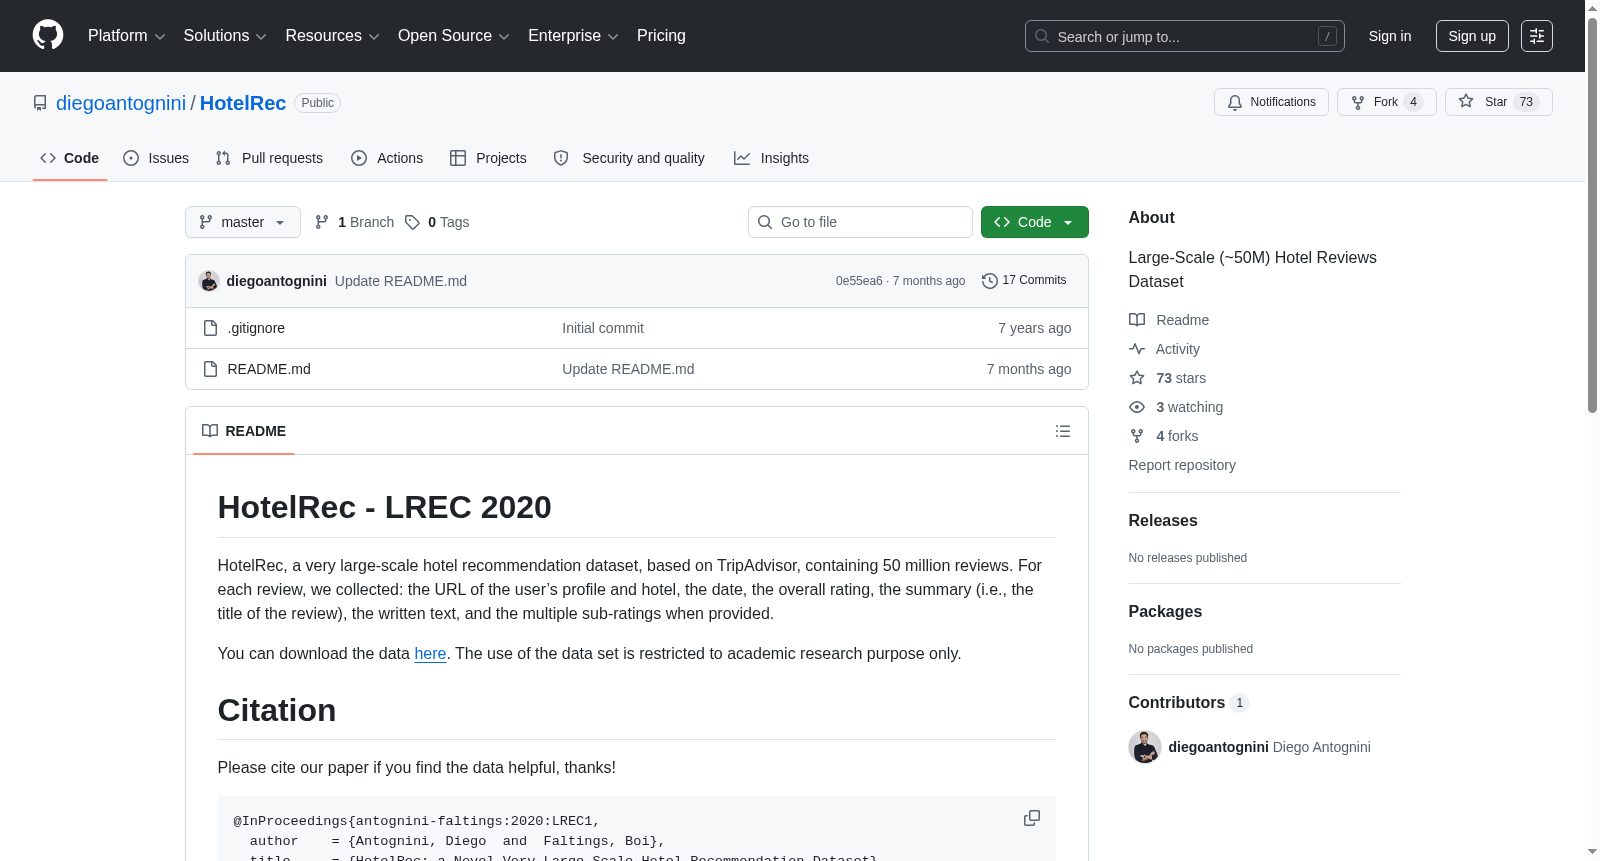The image size is (1600, 861).
Task: Switch to the Actions tab
Action: coord(387,158)
